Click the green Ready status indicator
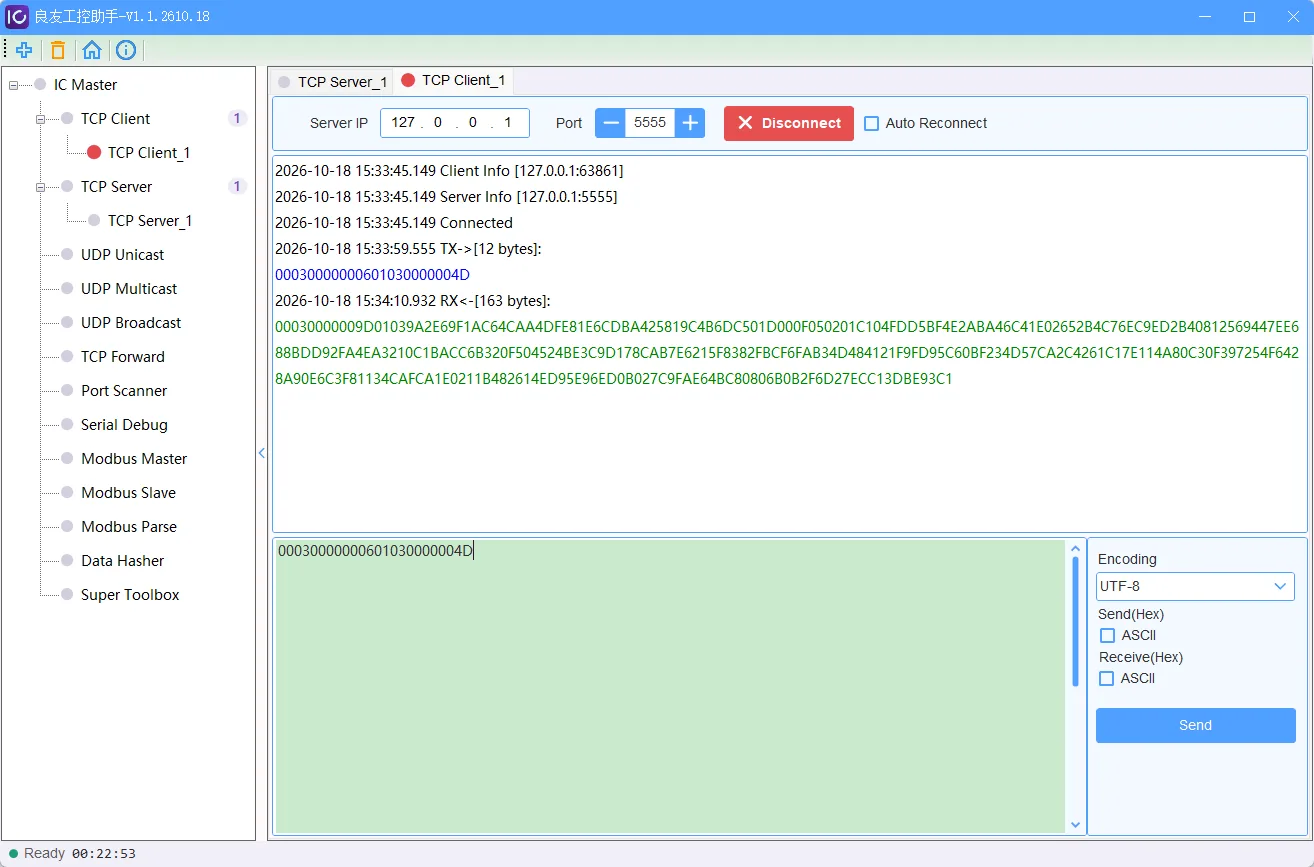 [x=13, y=854]
